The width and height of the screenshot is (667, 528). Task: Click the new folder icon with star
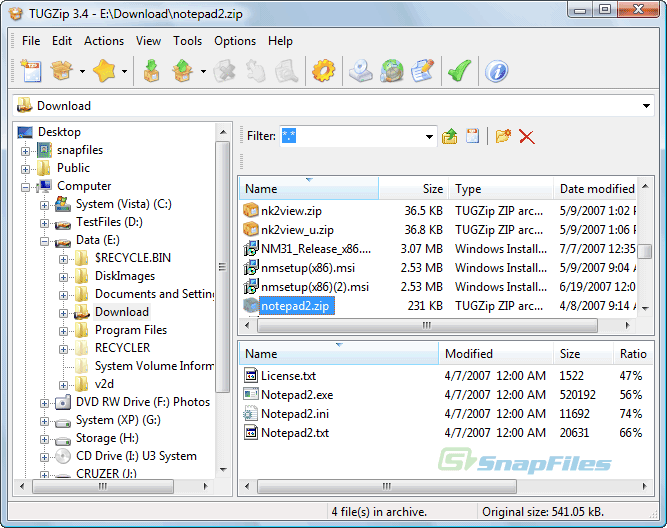(x=503, y=136)
